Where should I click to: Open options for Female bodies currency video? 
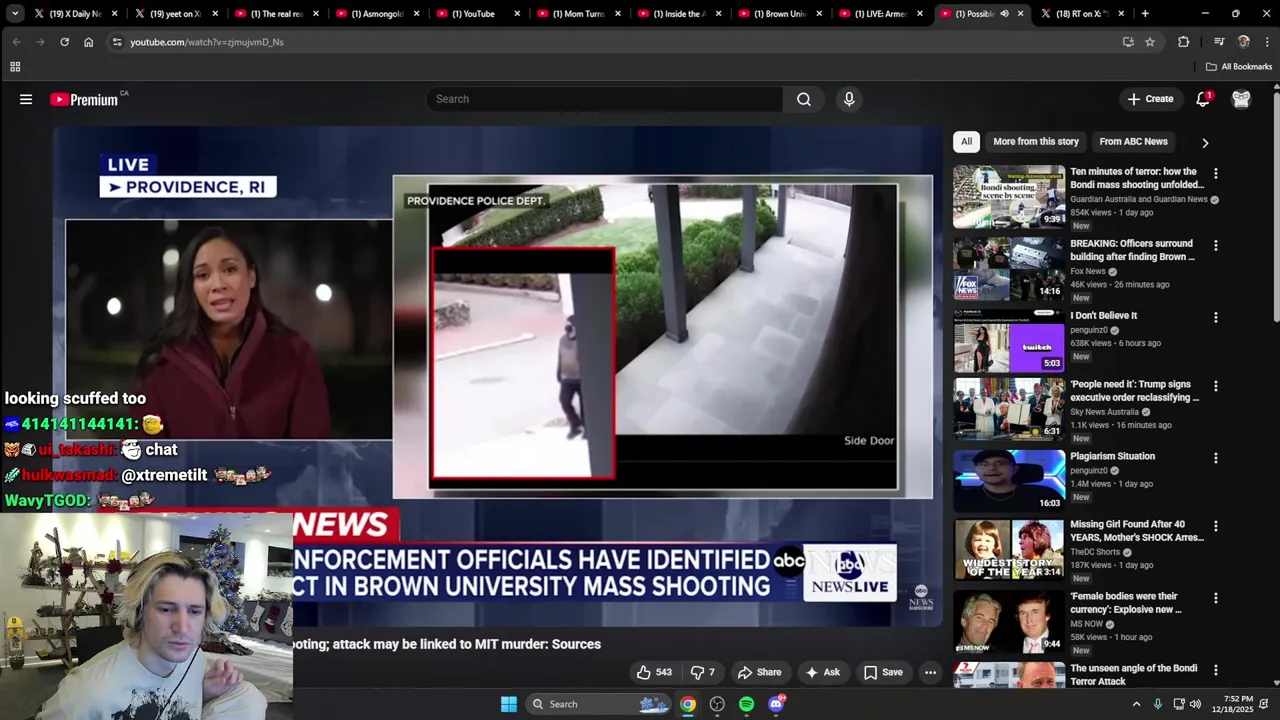(1215, 598)
